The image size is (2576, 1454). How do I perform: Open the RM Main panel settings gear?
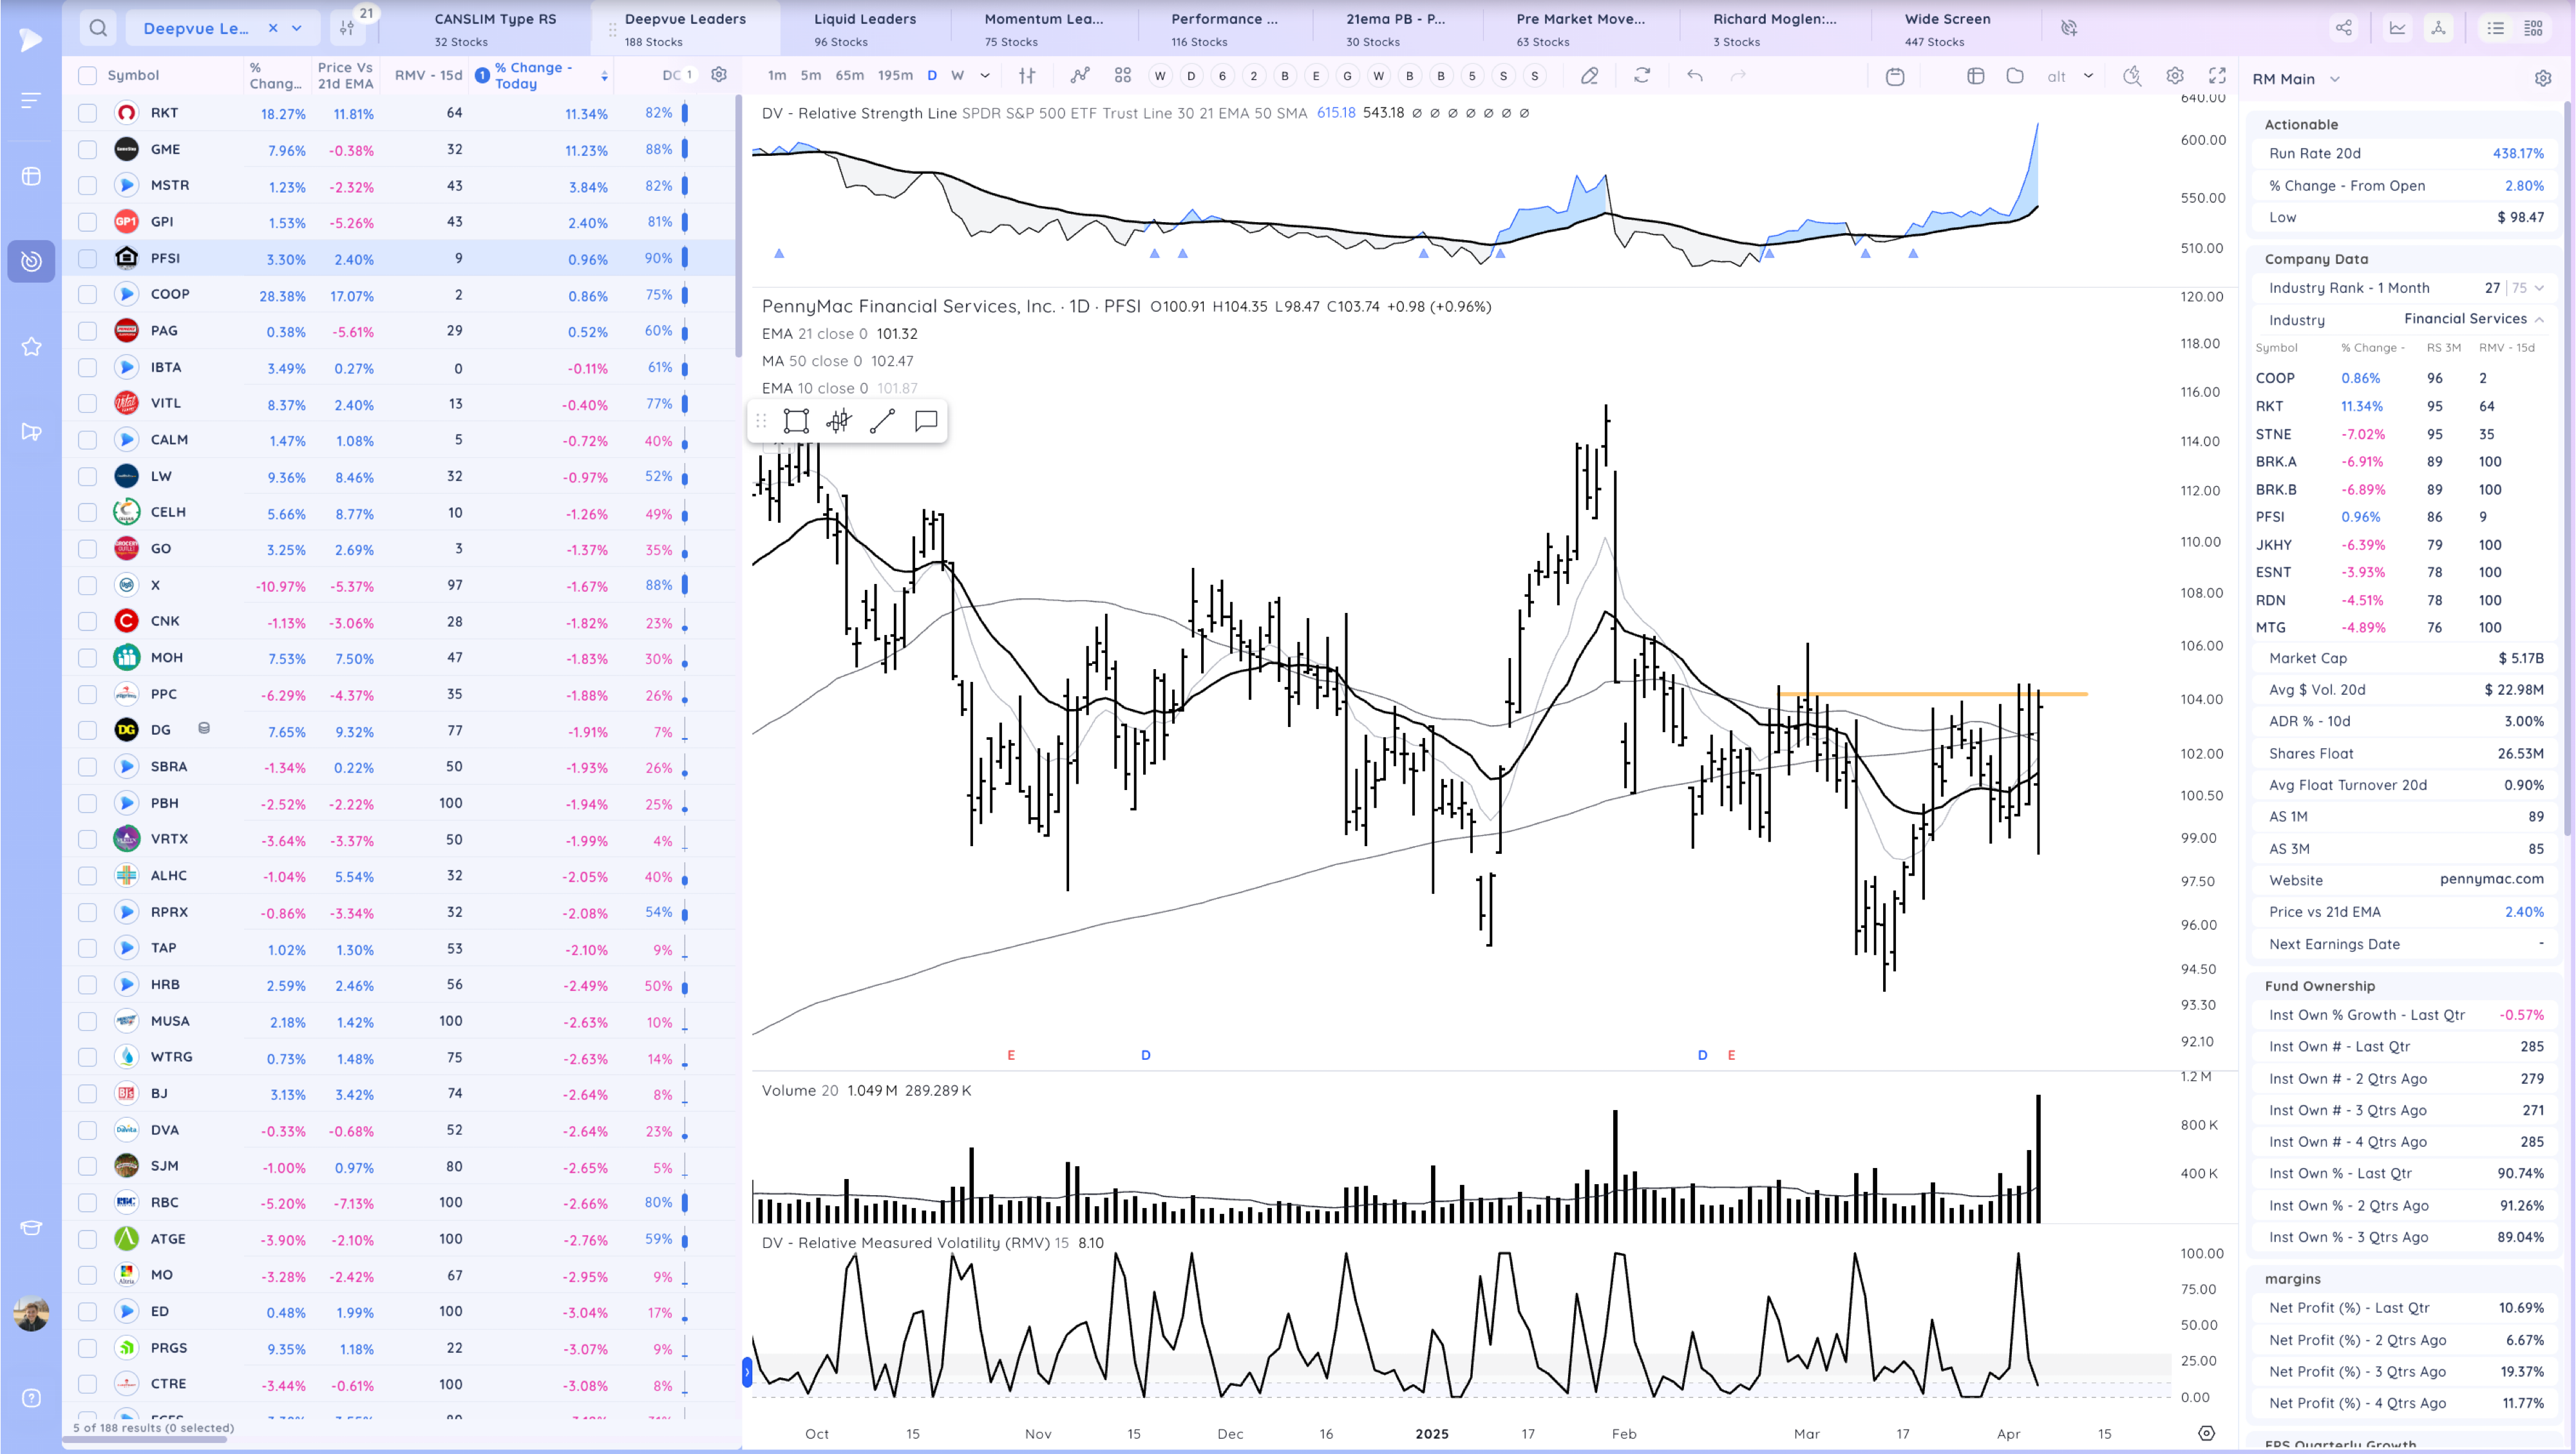point(2543,79)
